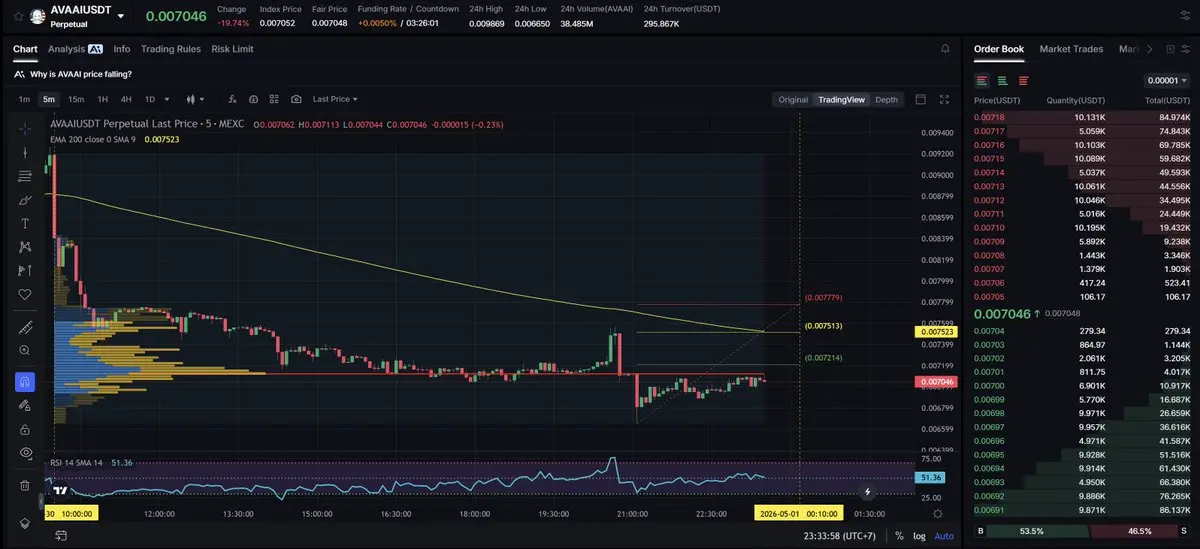Viewport: 1200px width, 549px height.
Task: Click the 0.00704 bid price row
Action: click(x=1083, y=330)
